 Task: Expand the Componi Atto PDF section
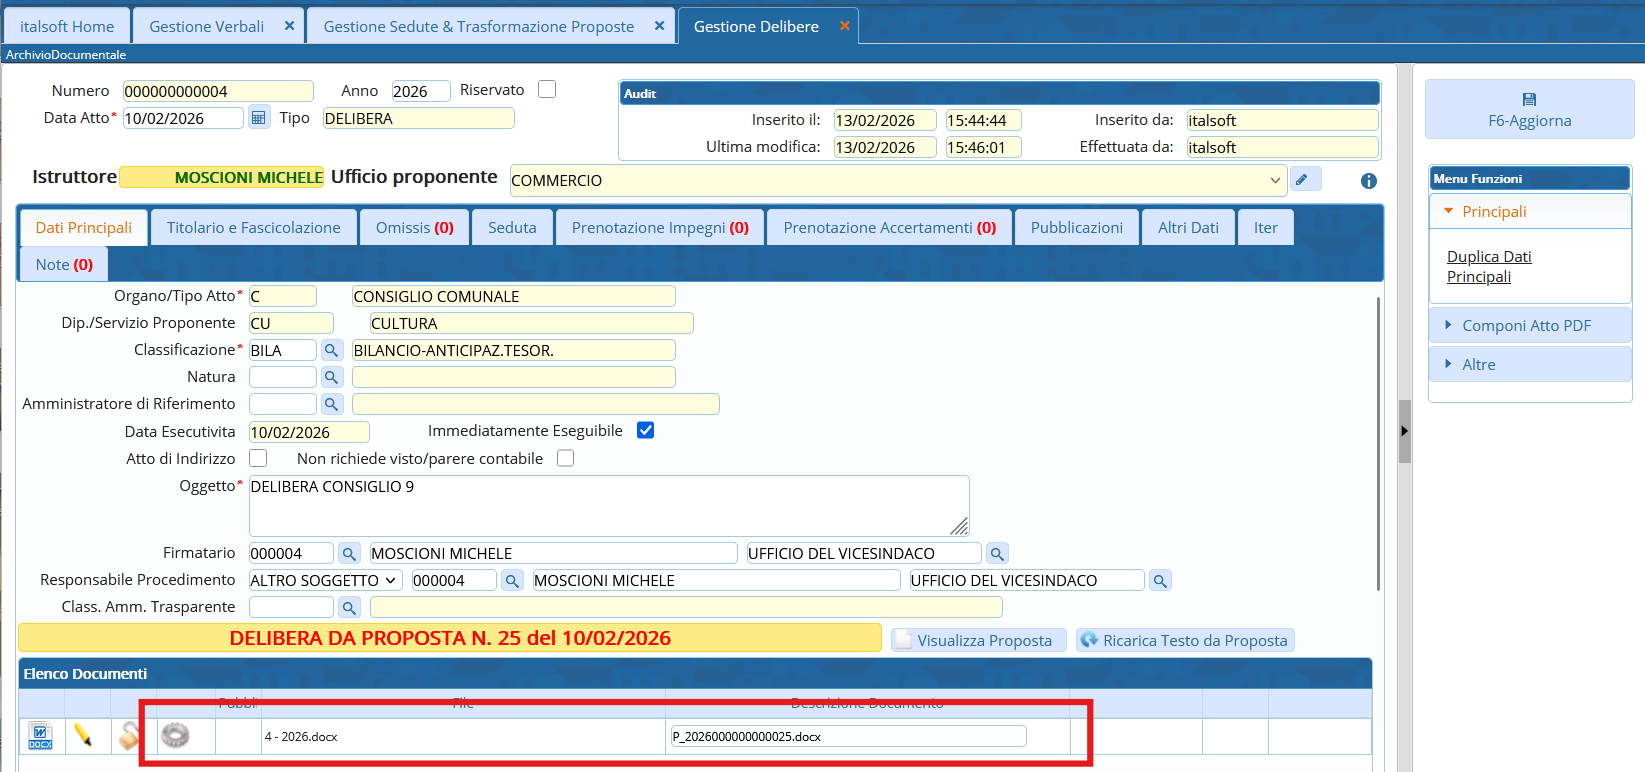[1525, 326]
